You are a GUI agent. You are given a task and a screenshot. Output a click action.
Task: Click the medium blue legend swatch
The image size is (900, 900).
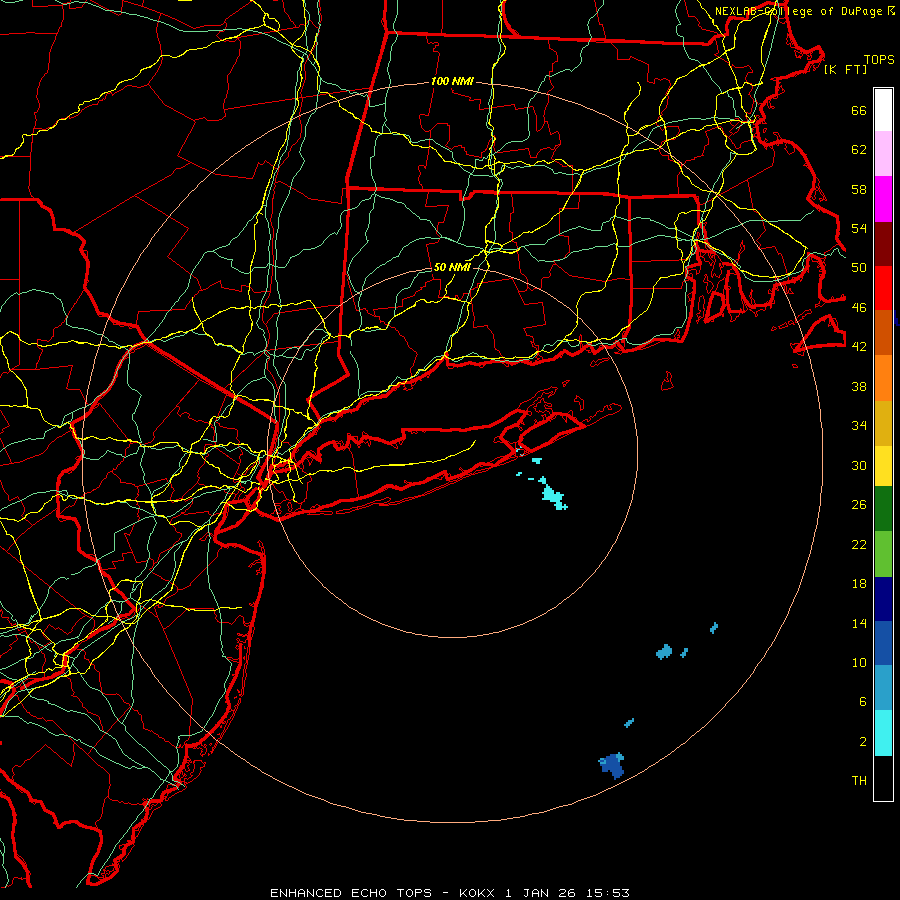tap(883, 643)
